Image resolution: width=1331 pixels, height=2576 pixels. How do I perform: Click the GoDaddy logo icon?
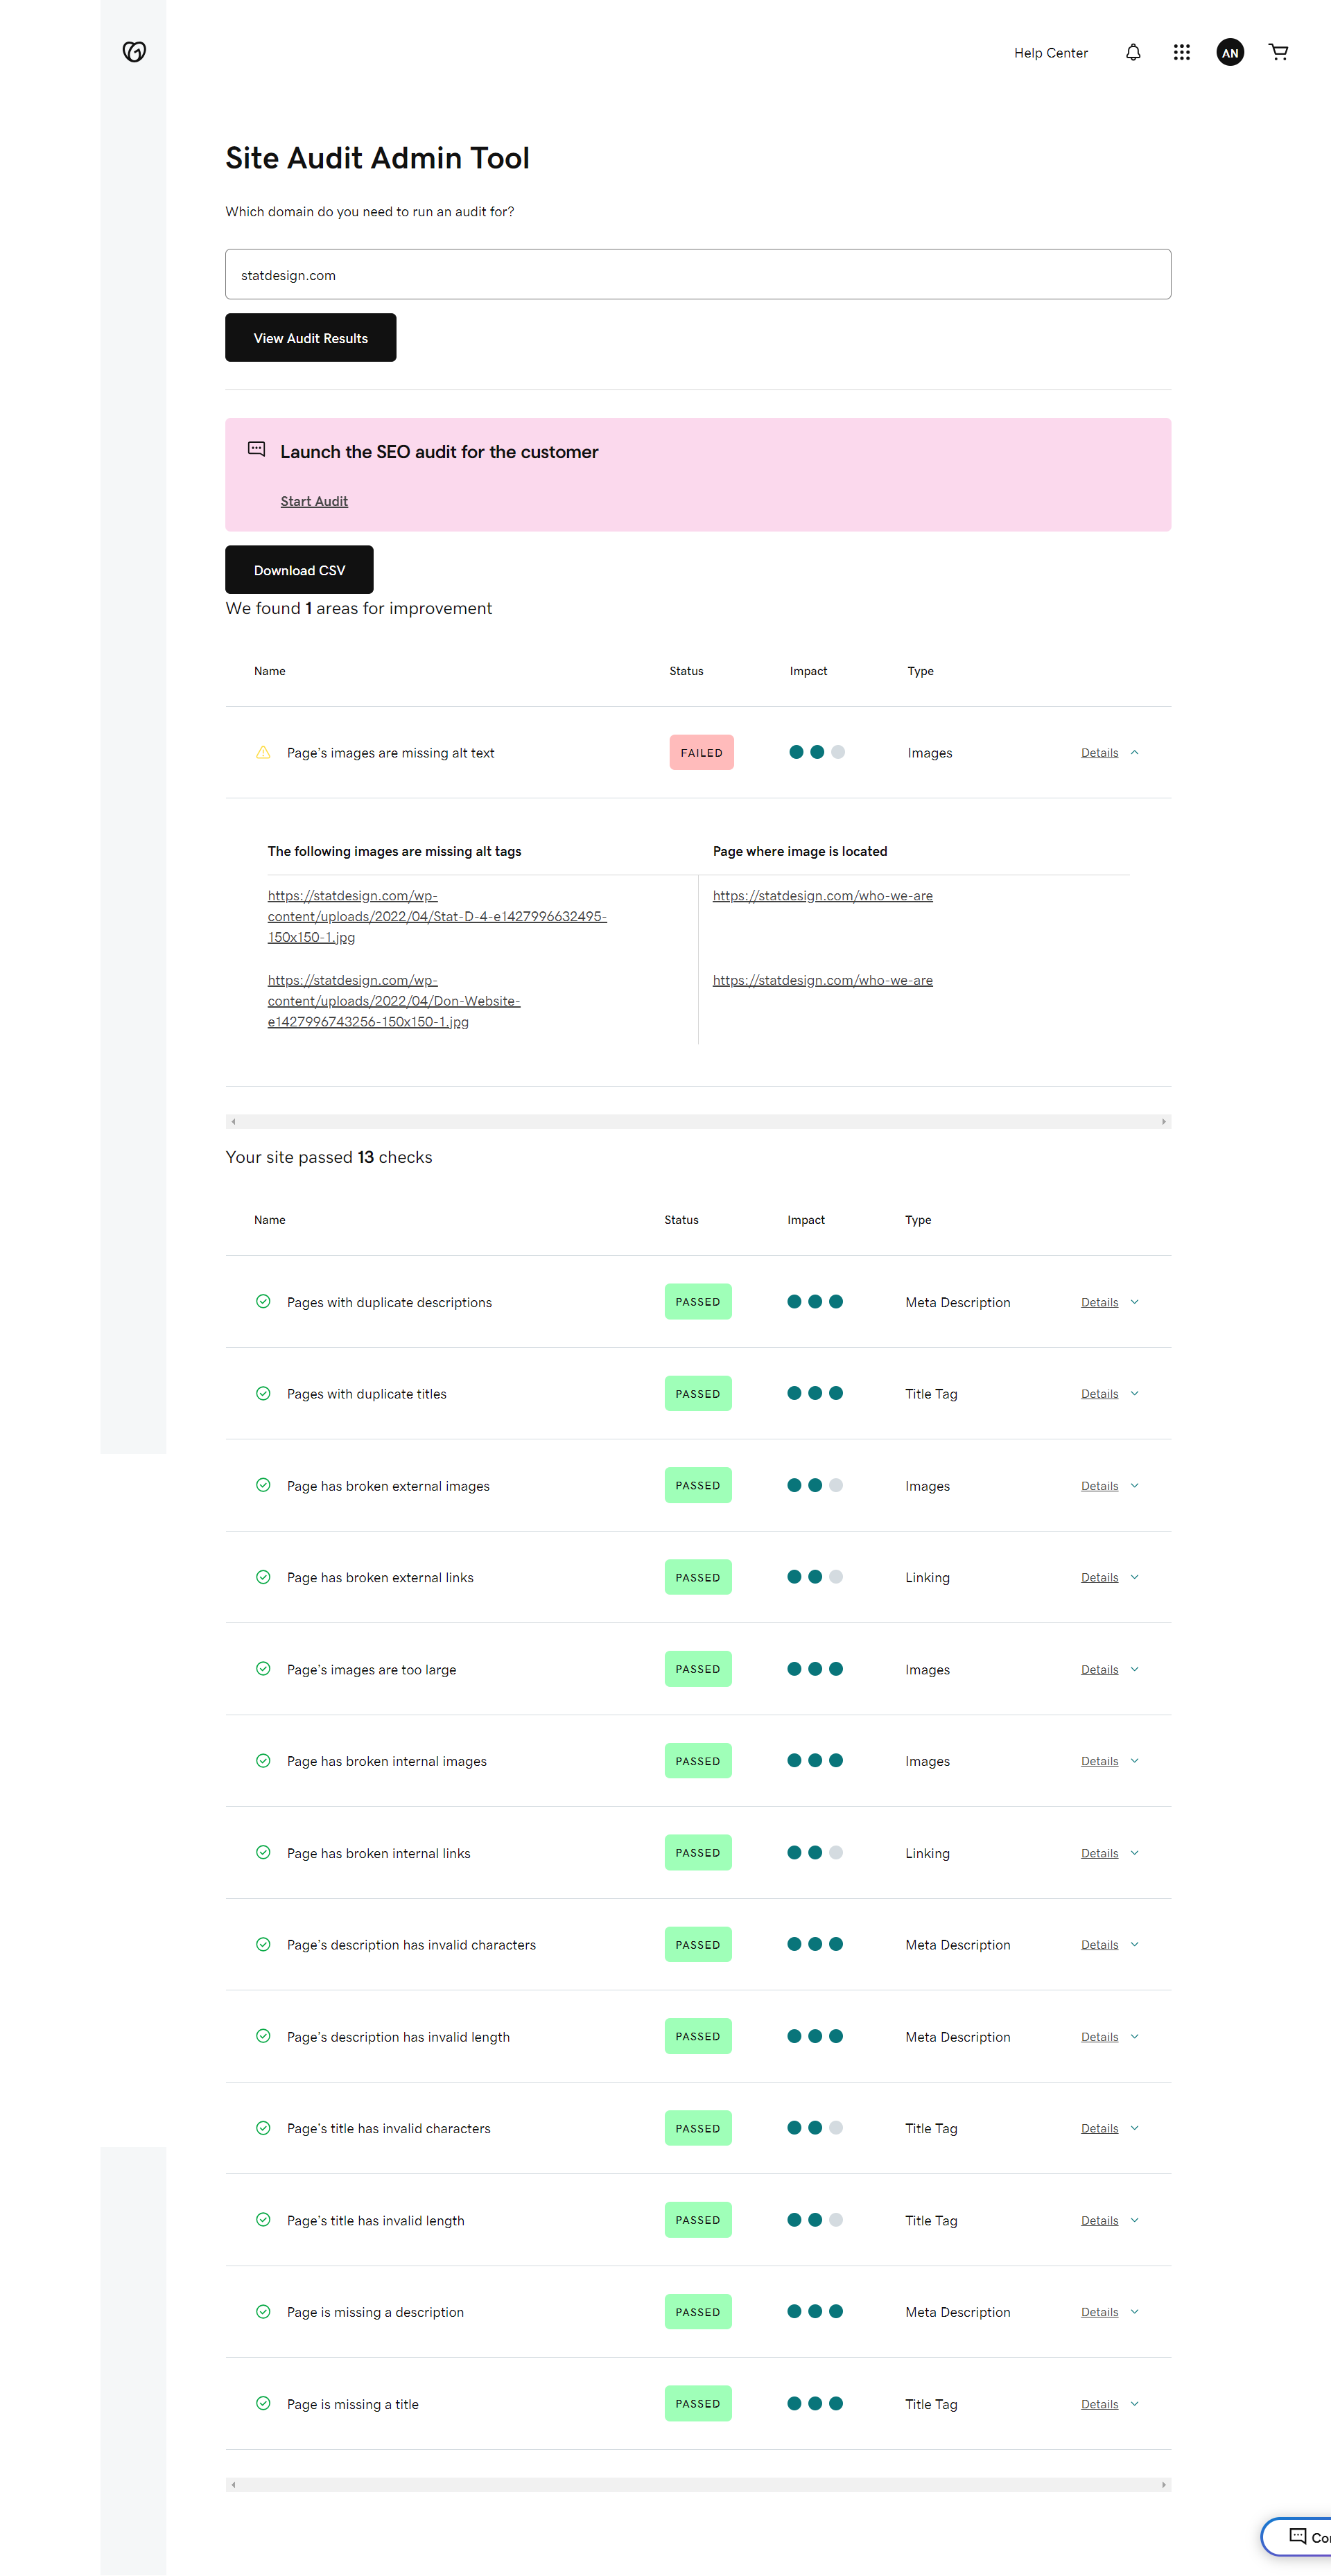pos(134,52)
